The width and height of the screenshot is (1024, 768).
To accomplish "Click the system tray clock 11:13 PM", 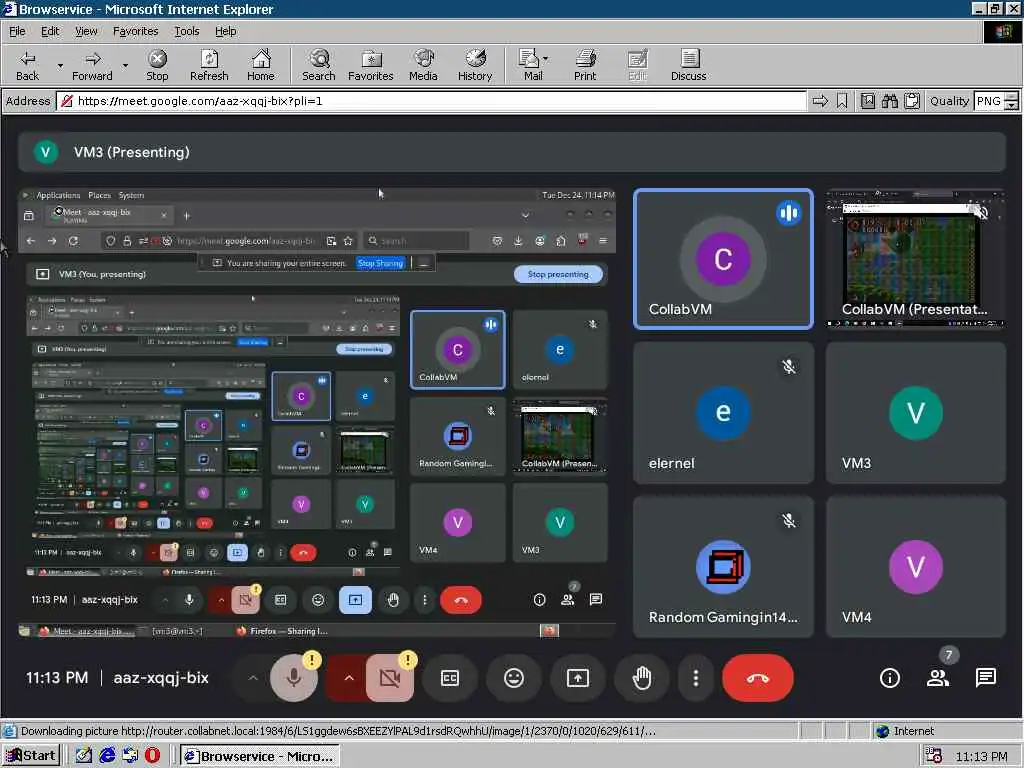I will [981, 756].
